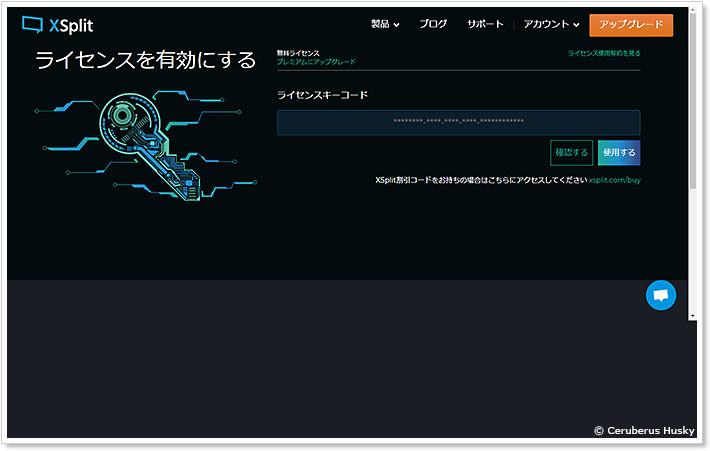
Task: Expand the 製品 dropdown menu
Action: tap(385, 24)
